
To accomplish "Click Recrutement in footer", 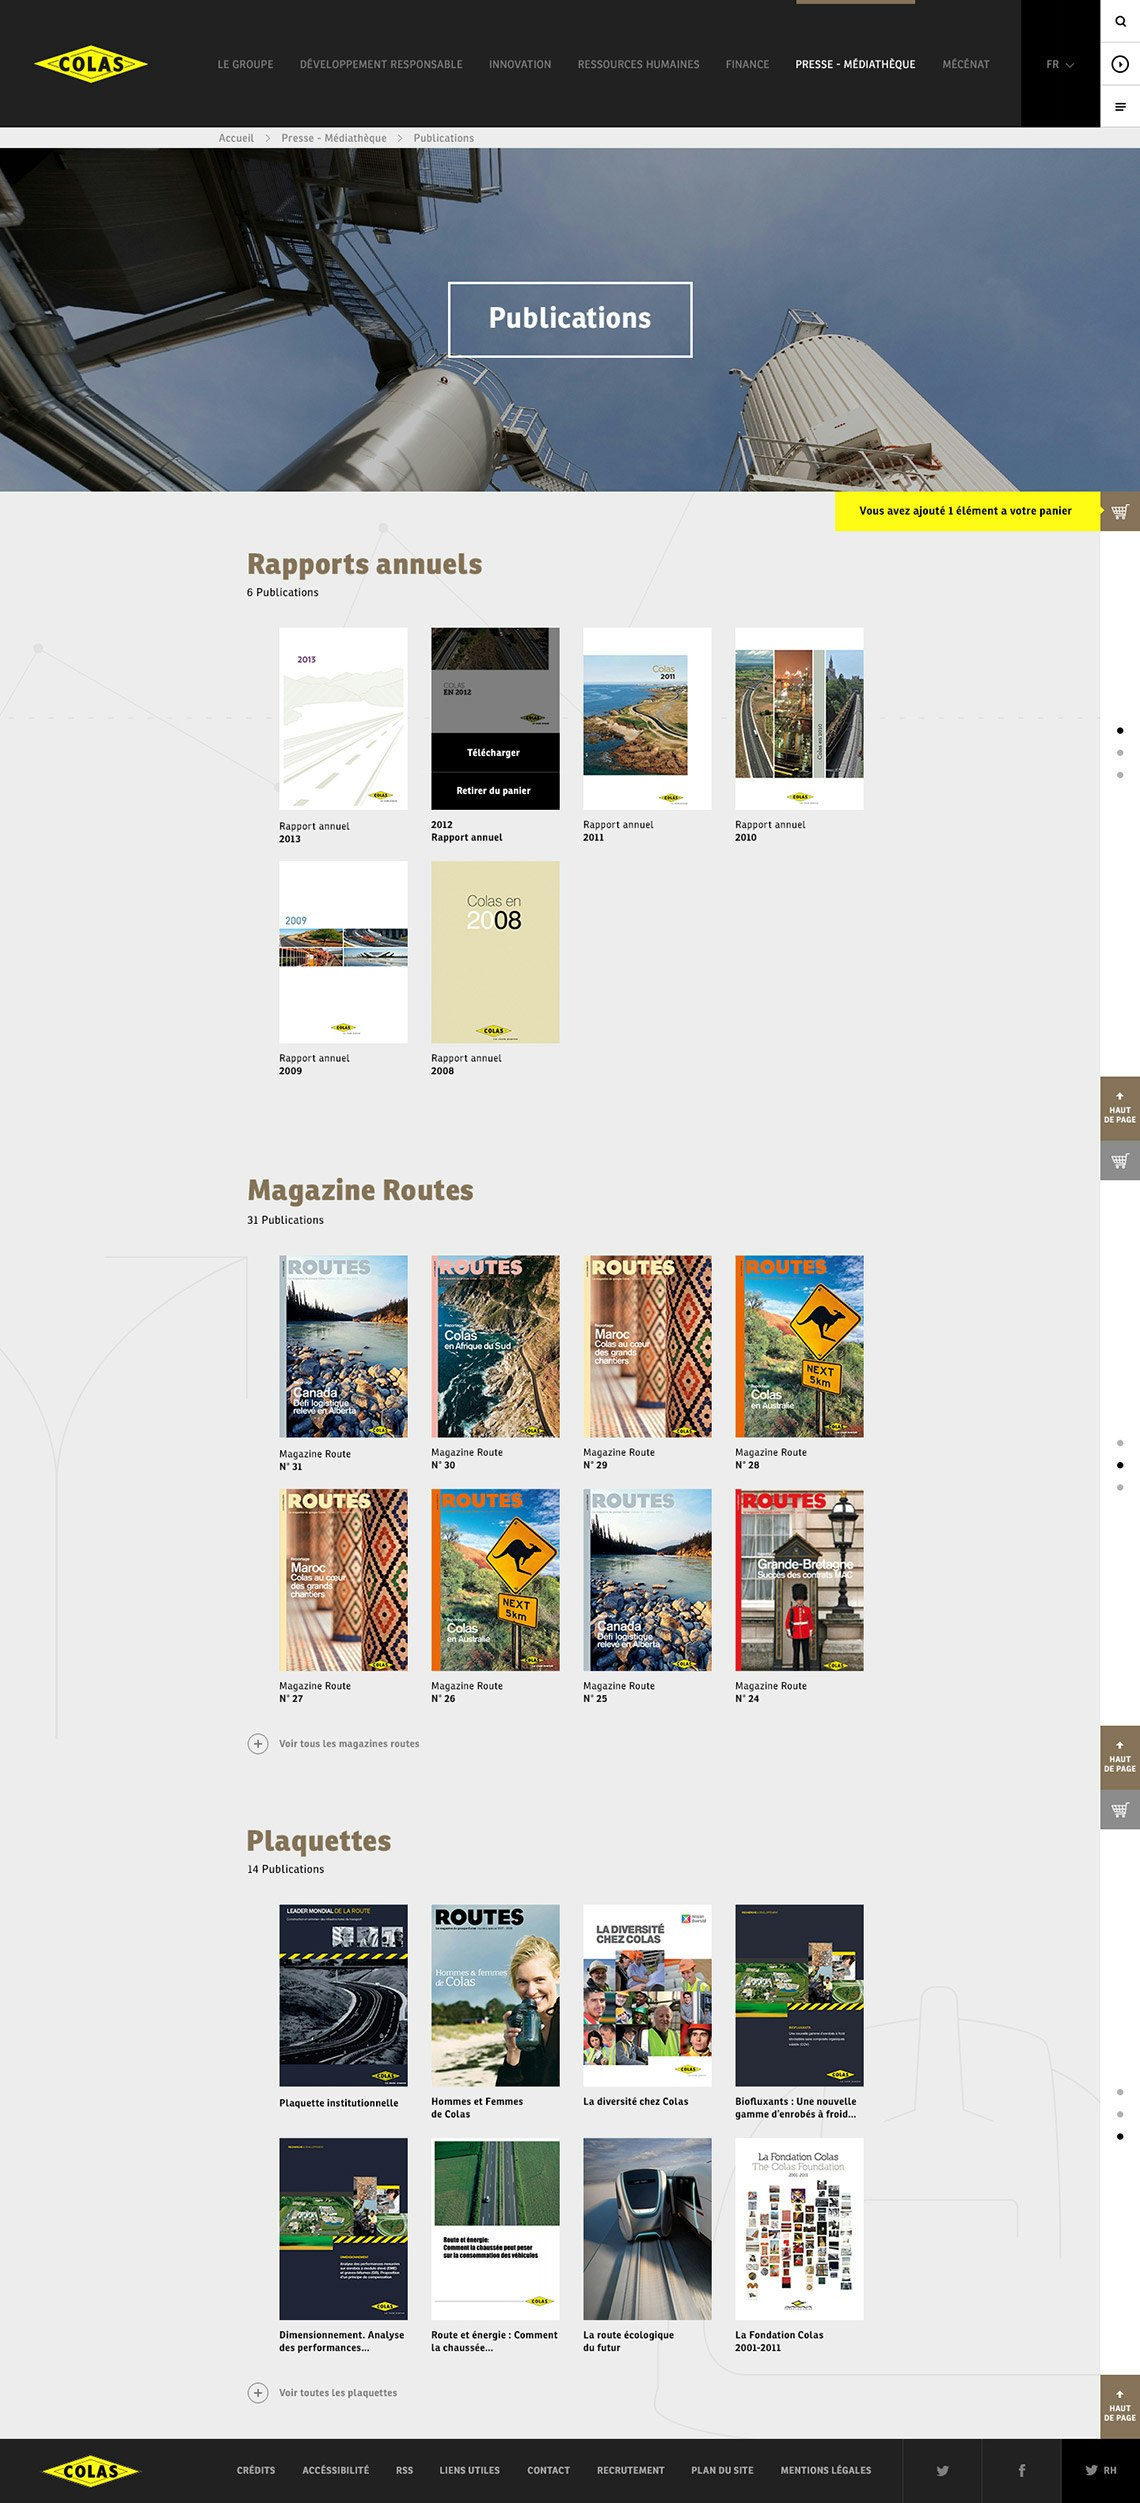I will pyautogui.click(x=631, y=2470).
